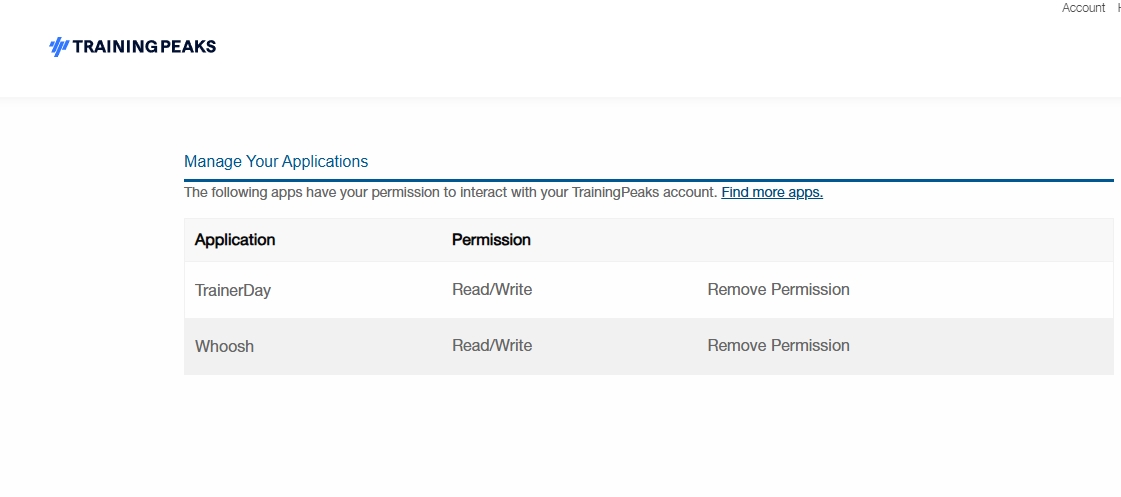Click the Permission column header

pos(491,240)
